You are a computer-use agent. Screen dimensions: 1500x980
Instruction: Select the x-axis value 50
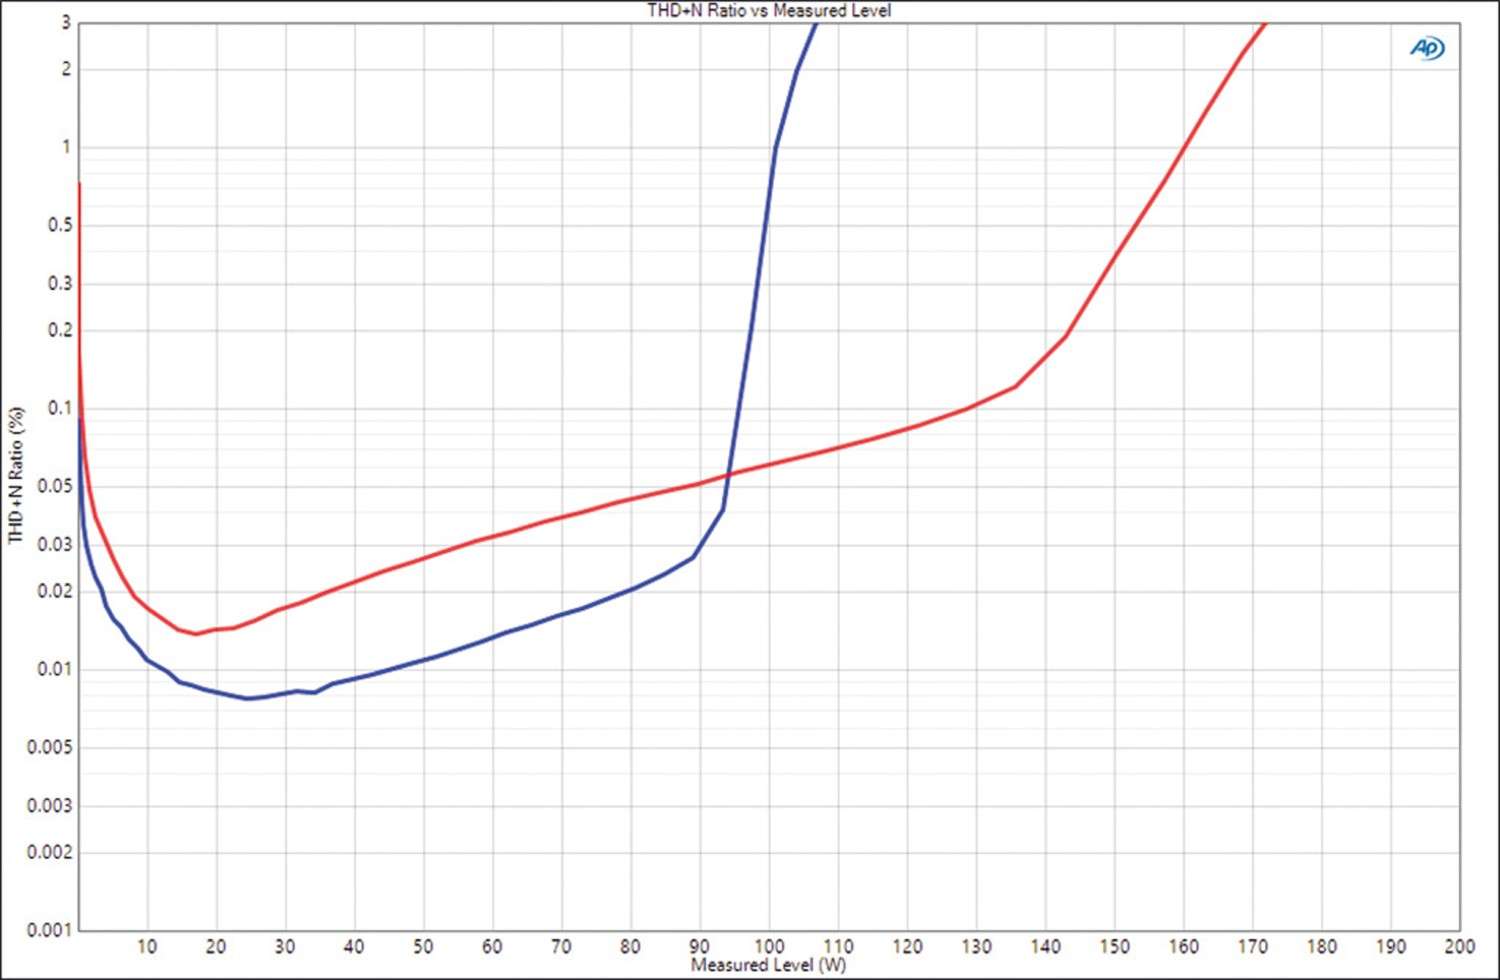[x=423, y=946]
